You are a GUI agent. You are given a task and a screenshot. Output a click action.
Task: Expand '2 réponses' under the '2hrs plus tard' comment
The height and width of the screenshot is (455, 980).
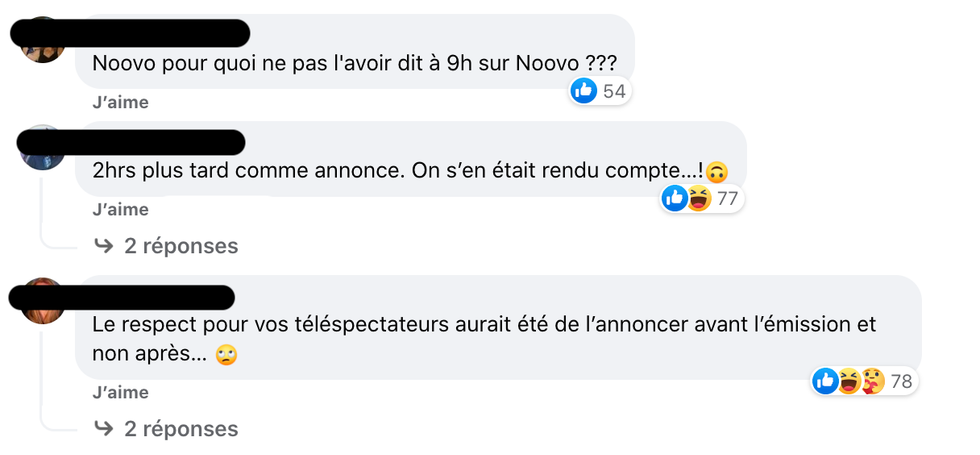pos(180,245)
